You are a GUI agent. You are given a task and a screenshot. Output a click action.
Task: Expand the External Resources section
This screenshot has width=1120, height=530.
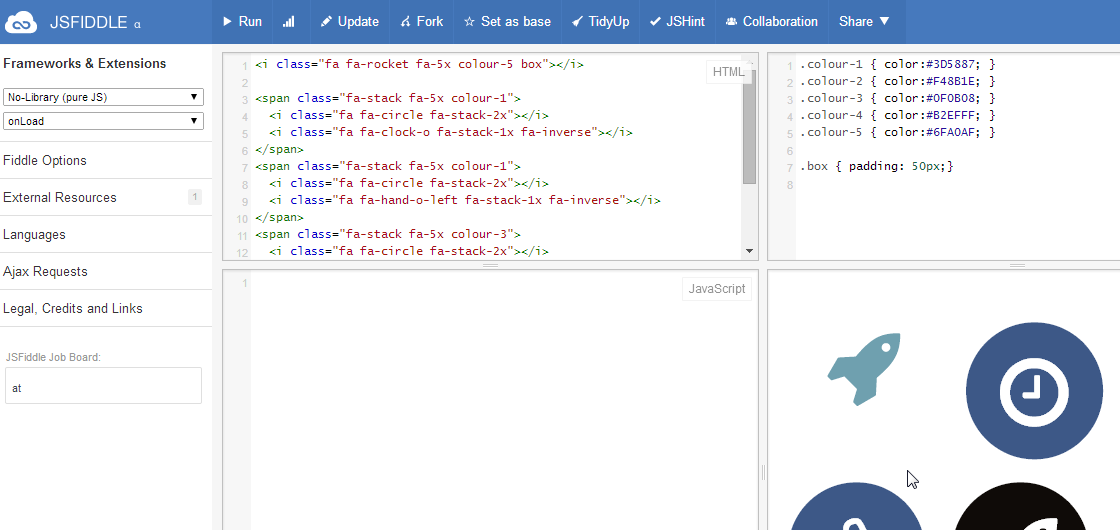tap(106, 198)
